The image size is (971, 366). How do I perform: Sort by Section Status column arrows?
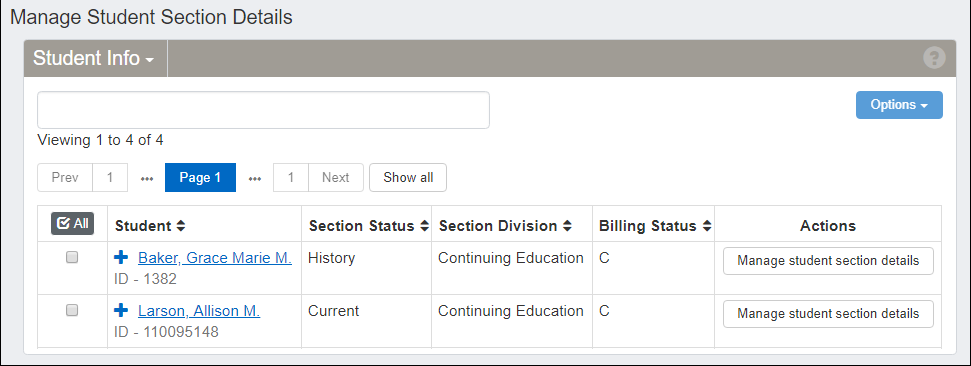[424, 227]
